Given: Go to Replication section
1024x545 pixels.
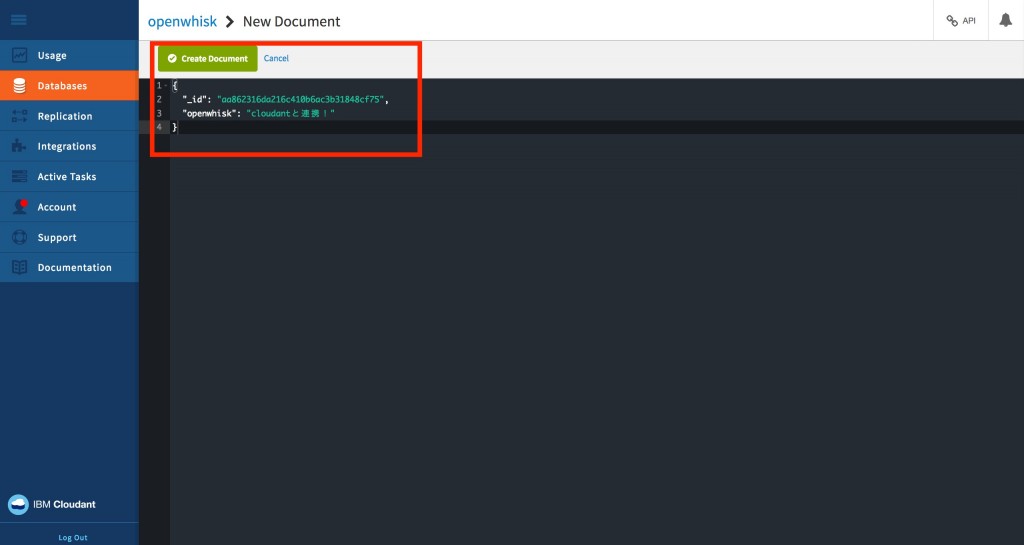Looking at the screenshot, I should click(69, 116).
